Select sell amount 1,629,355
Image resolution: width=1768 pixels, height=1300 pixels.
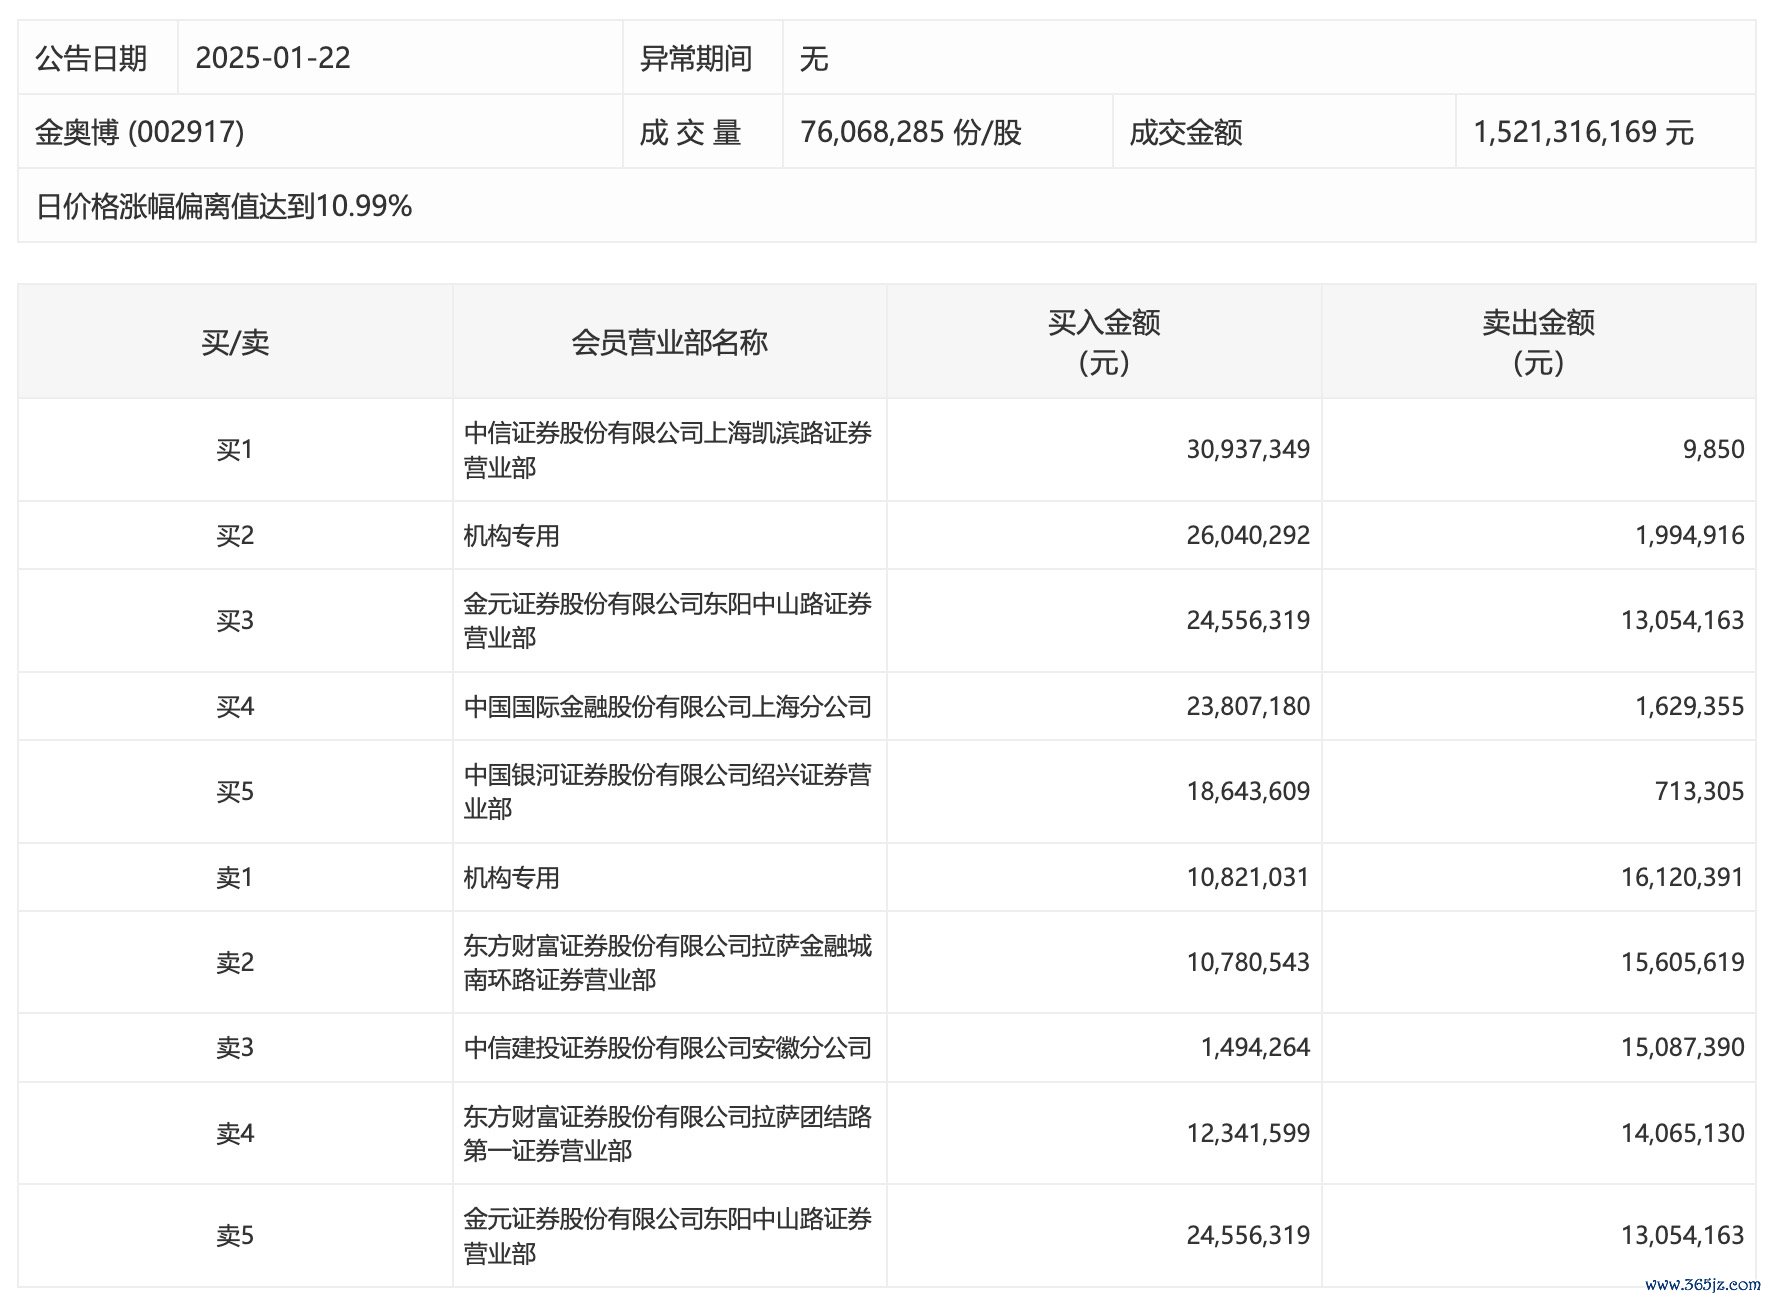[x=1690, y=707]
